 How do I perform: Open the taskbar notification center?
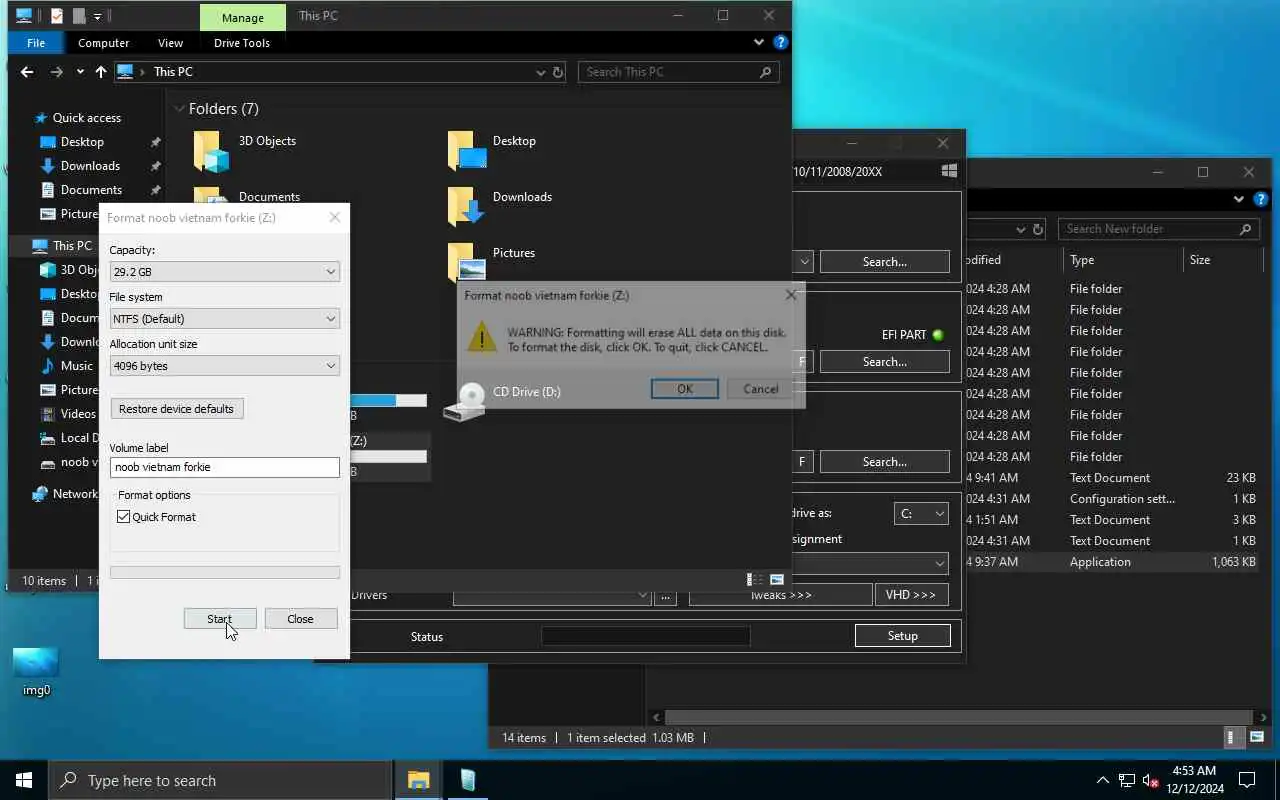1247,780
